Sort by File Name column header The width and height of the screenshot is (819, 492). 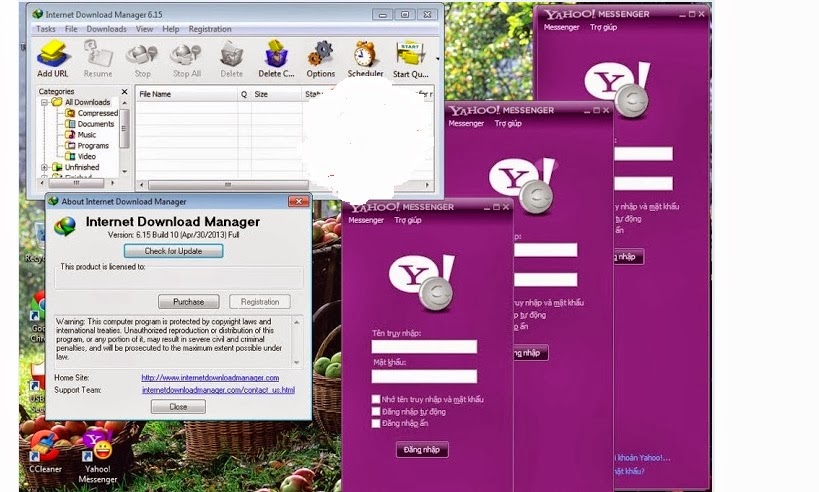point(187,94)
